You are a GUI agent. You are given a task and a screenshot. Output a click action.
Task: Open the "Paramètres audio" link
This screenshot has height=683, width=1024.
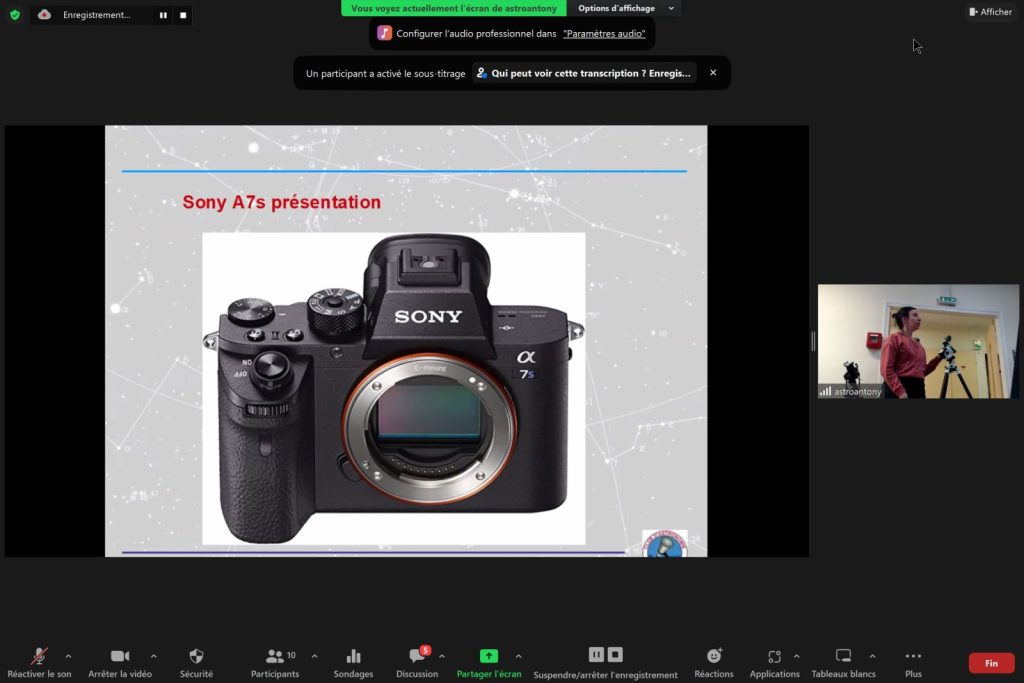click(x=604, y=33)
